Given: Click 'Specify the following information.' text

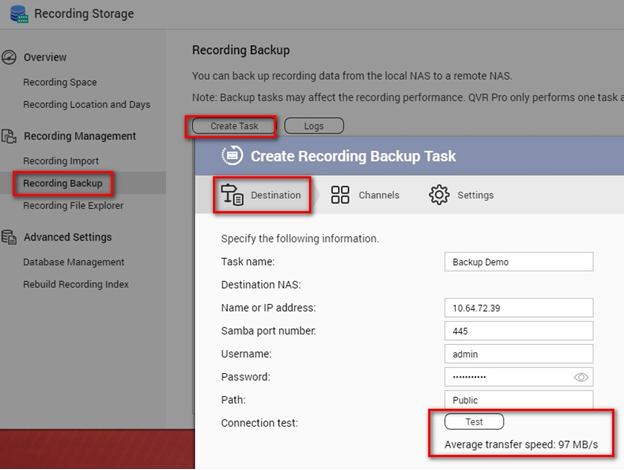Looking at the screenshot, I should click(x=300, y=239).
